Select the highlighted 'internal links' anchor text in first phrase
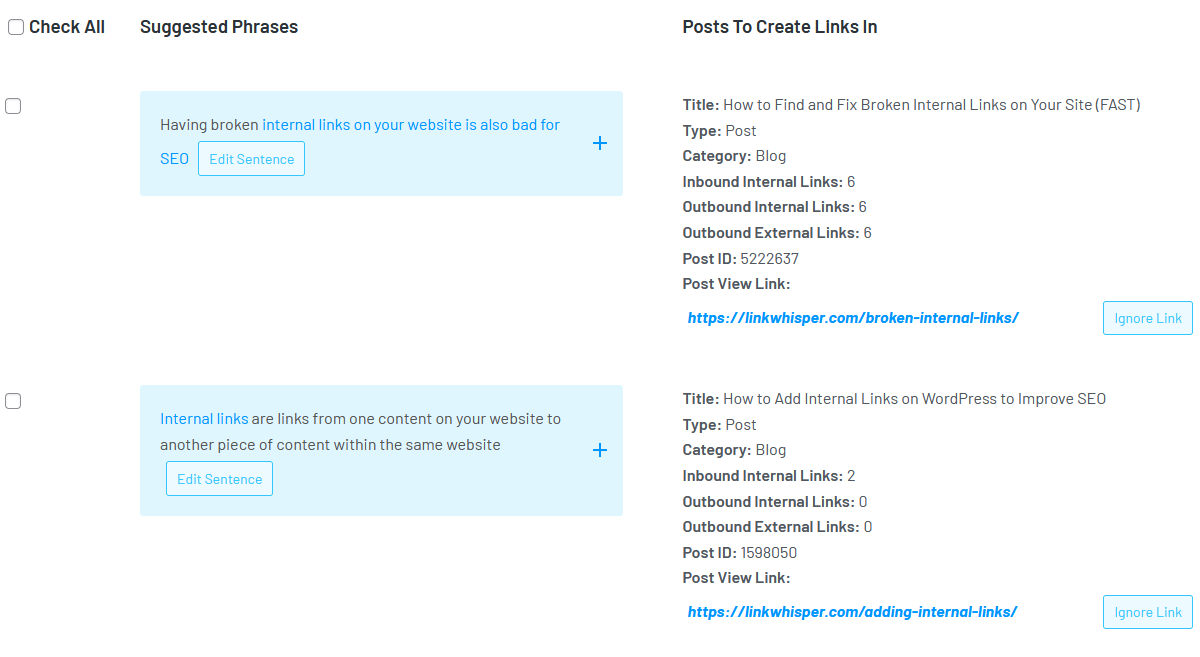Screen dimensions: 1200x657 pyautogui.click(x=312, y=124)
